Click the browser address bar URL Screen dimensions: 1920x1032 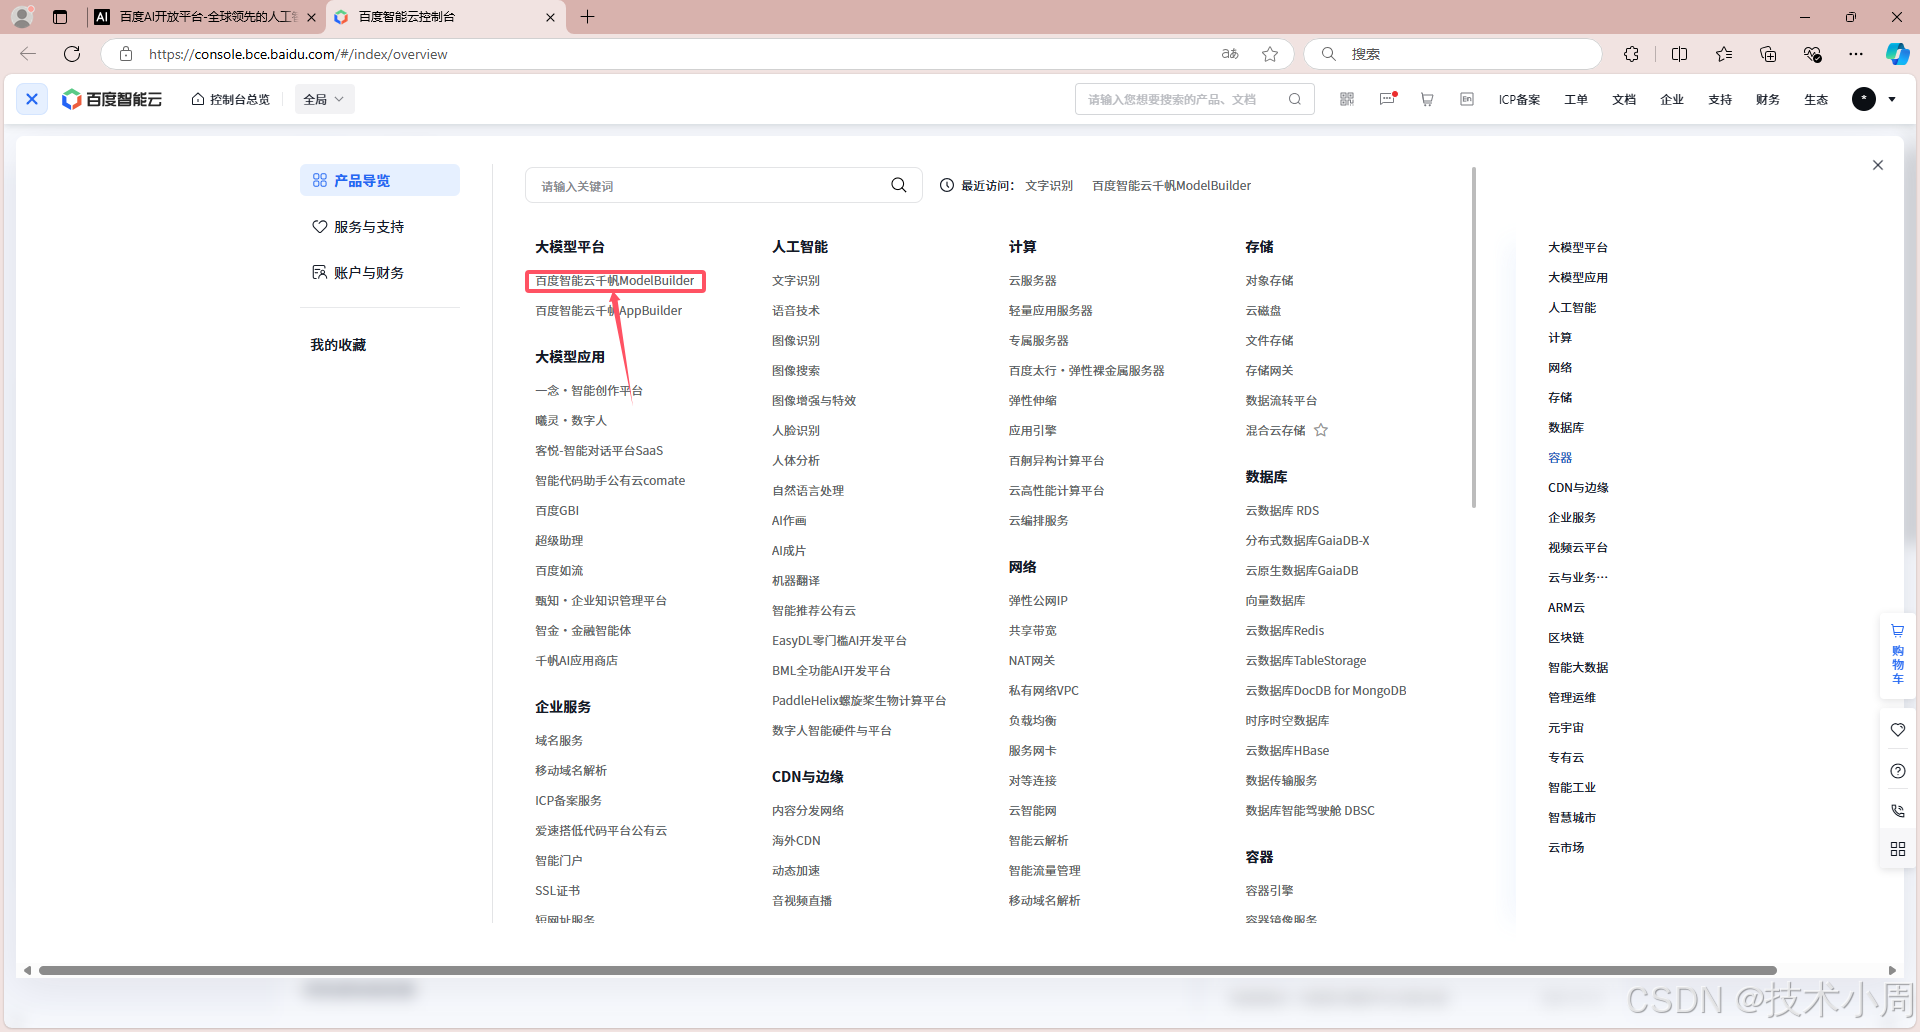click(298, 54)
